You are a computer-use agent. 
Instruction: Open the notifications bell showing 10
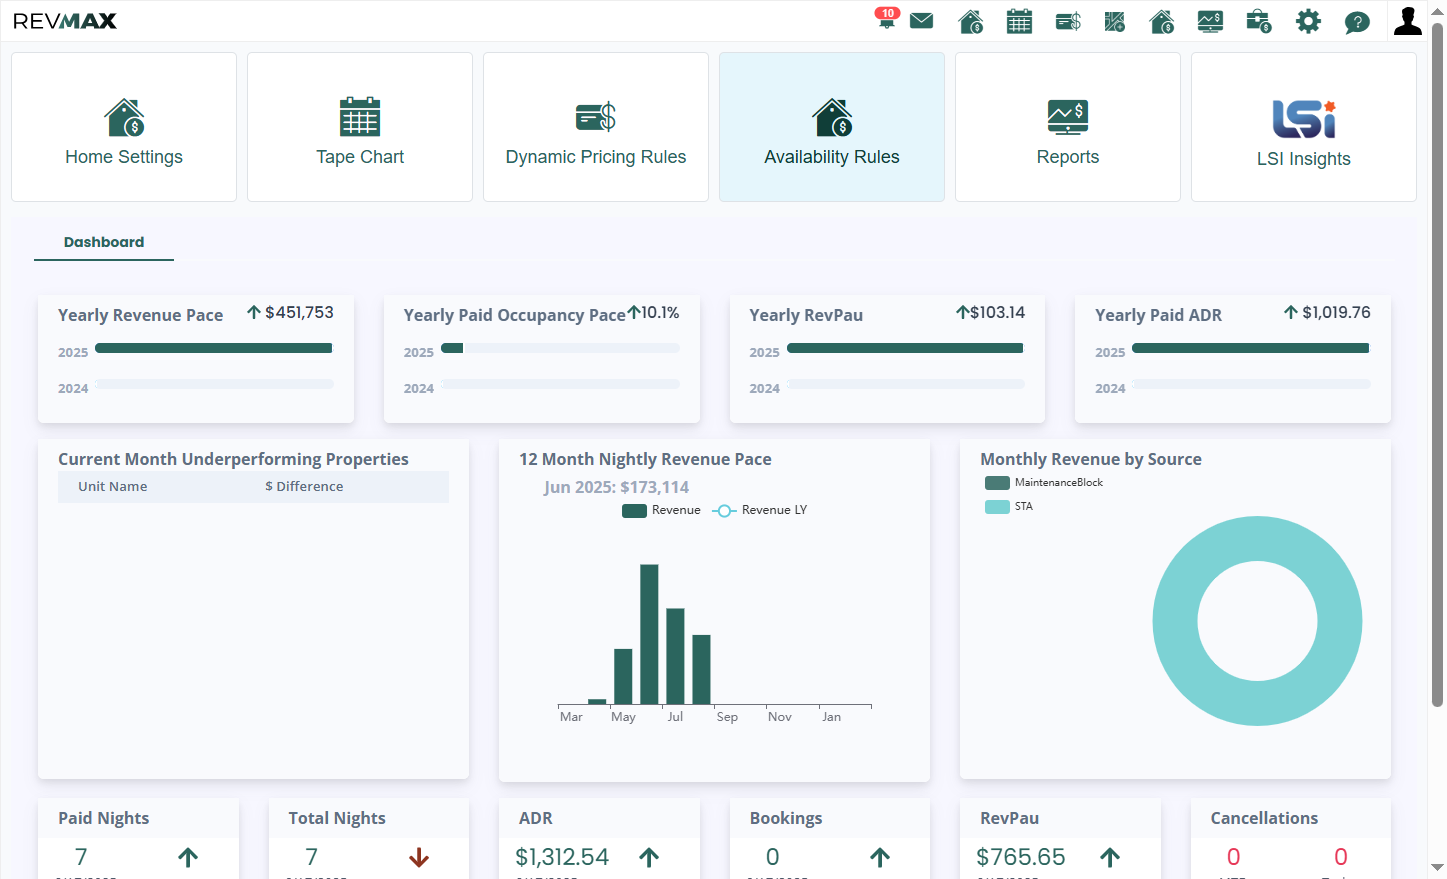886,19
